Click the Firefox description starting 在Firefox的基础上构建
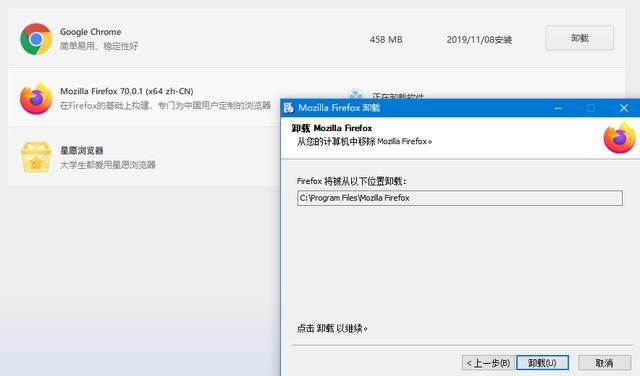This screenshot has width=640, height=376. pyautogui.click(x=165, y=106)
